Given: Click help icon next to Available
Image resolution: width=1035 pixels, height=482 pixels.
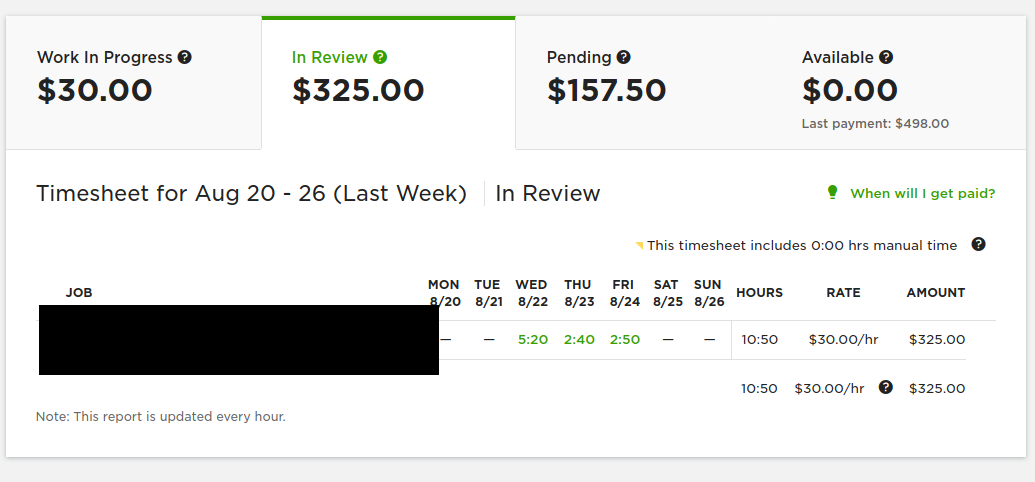Looking at the screenshot, I should 886,57.
